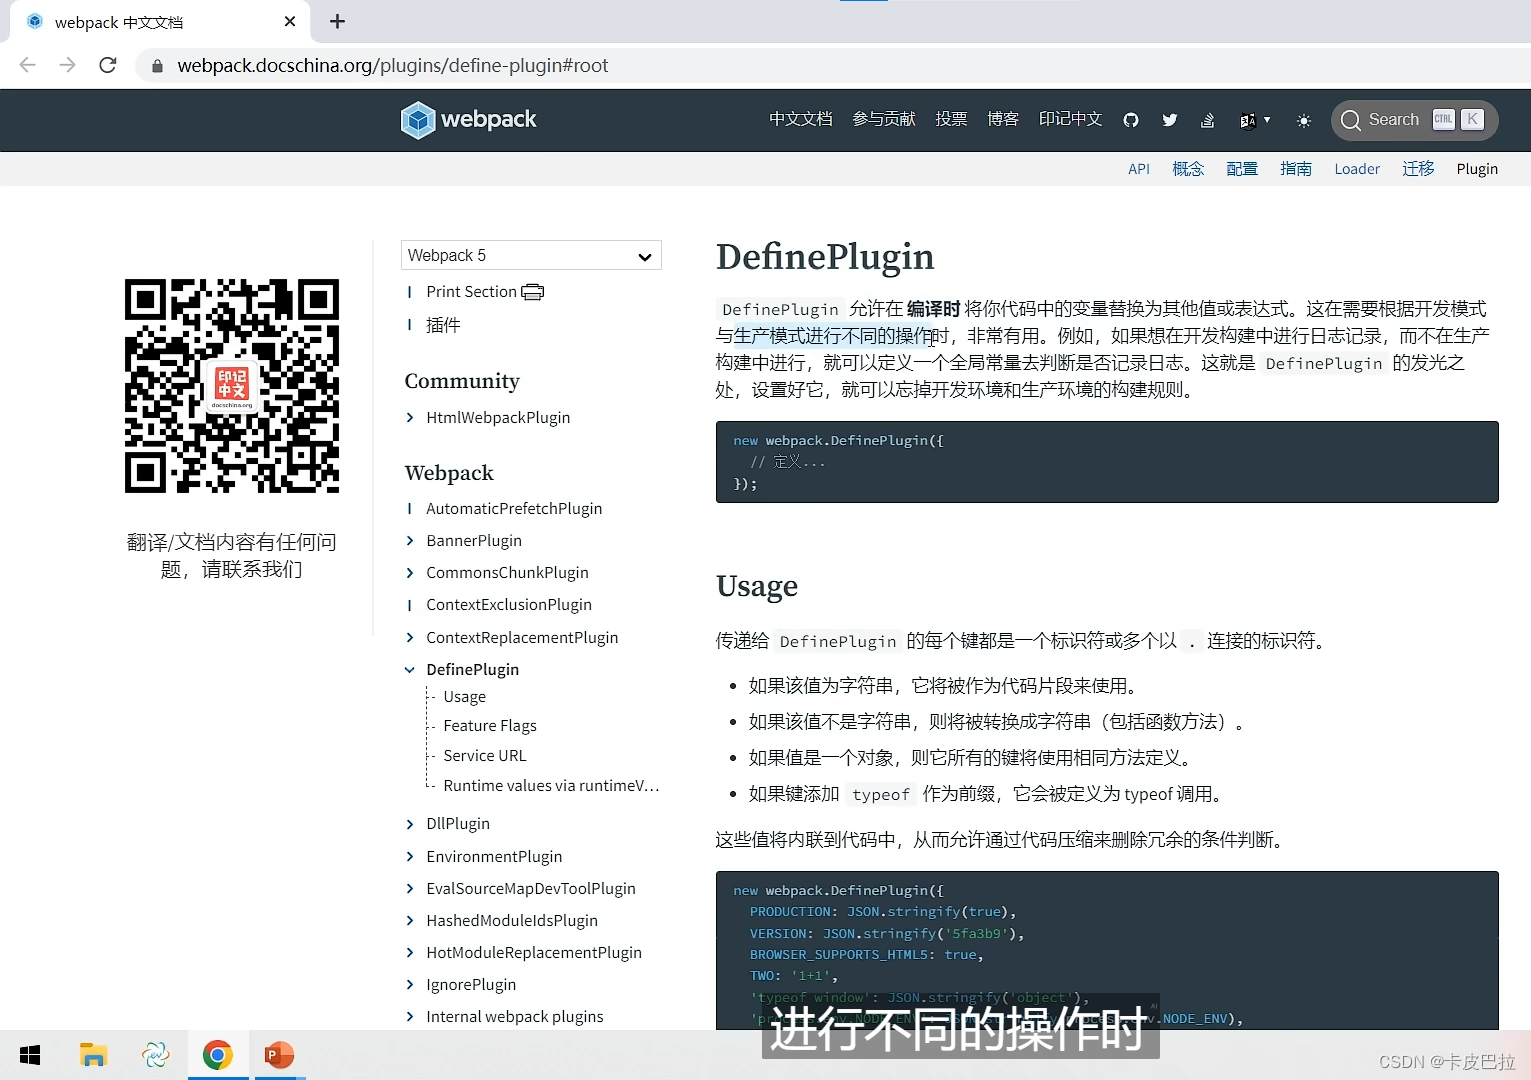Switch to the 配置 section tab
Image resolution: width=1531 pixels, height=1080 pixels.
point(1242,169)
